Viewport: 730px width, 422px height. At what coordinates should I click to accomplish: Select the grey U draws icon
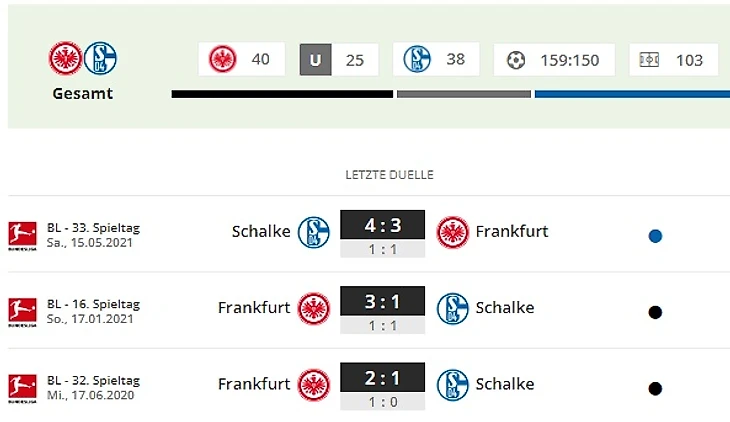(x=316, y=60)
